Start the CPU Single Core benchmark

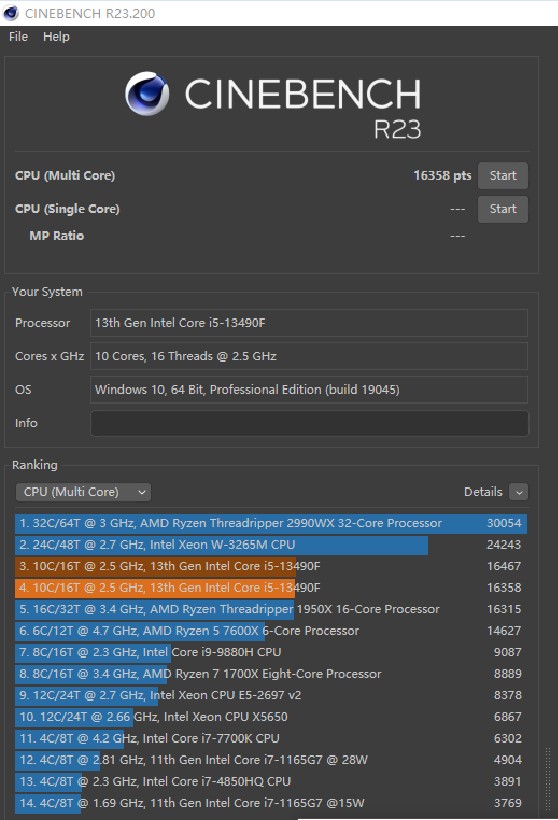503,209
